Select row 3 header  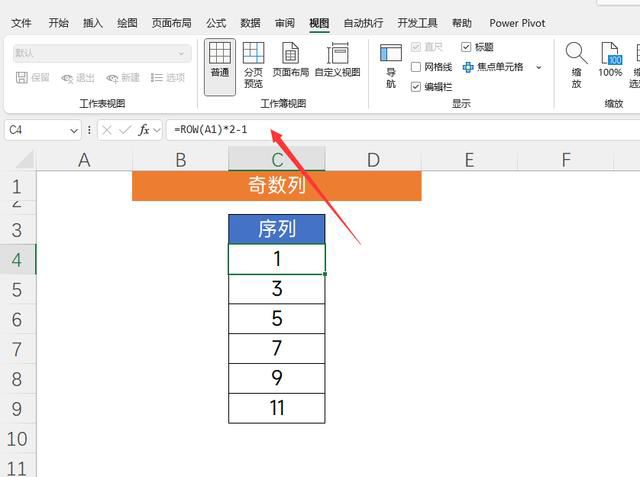point(17,229)
